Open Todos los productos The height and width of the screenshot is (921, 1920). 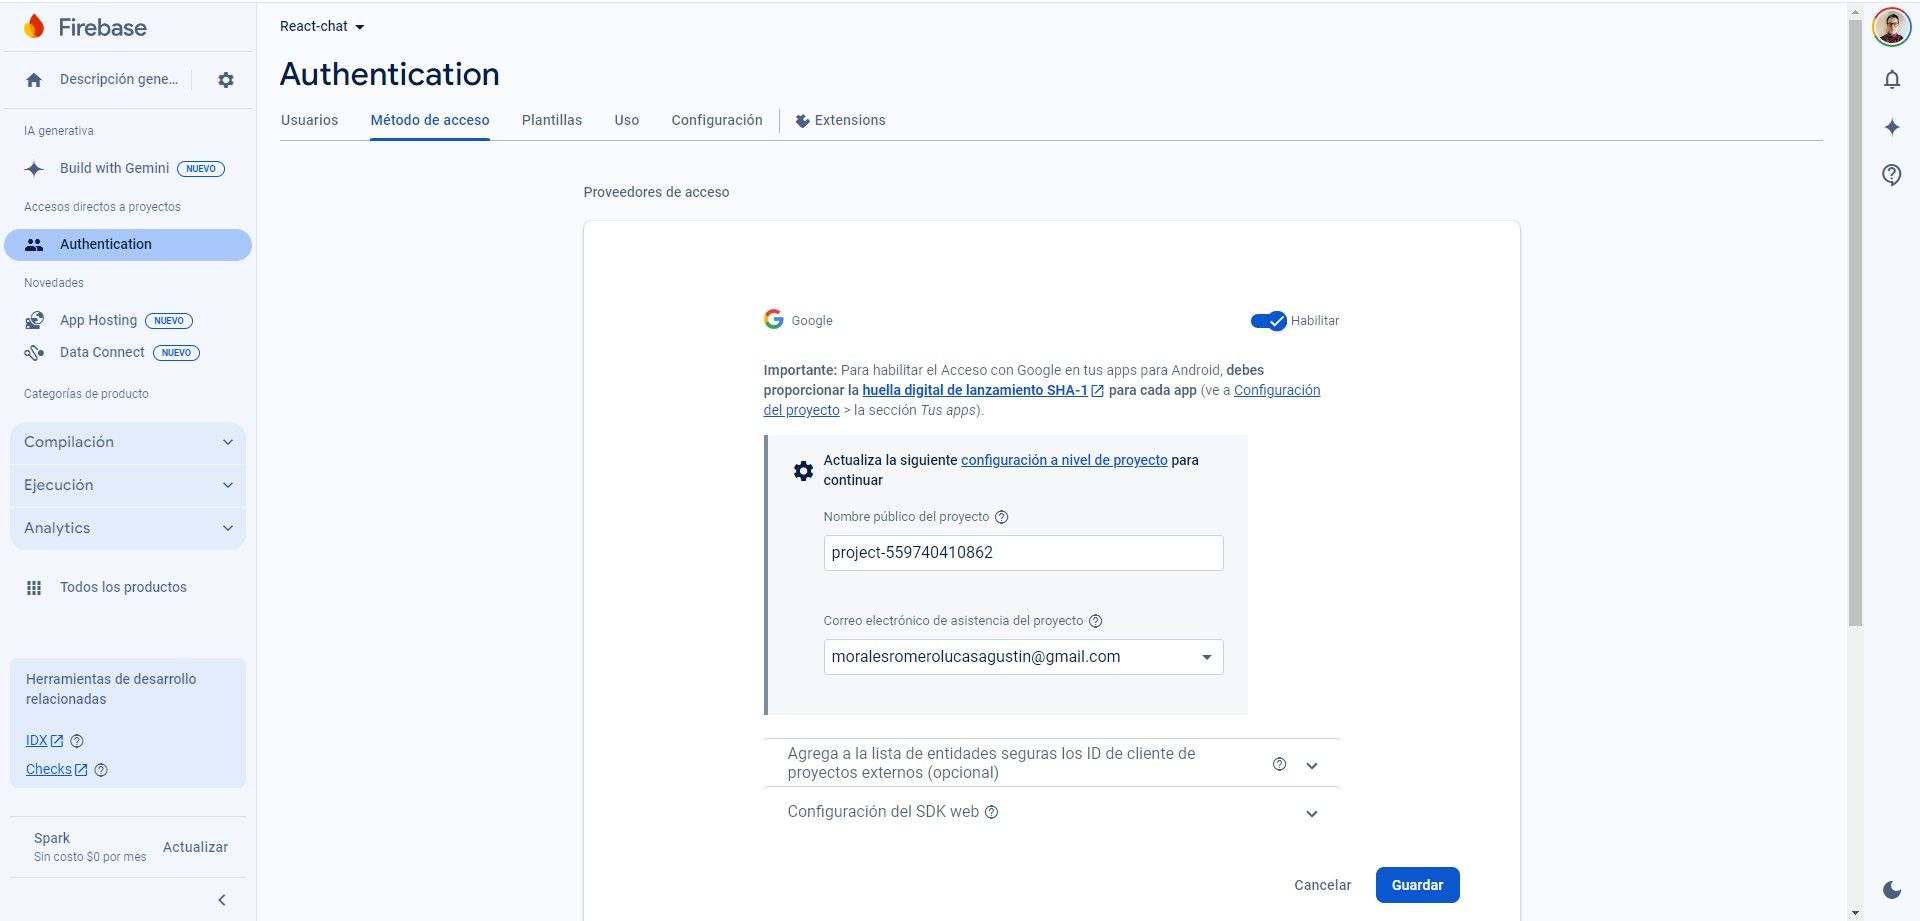[x=123, y=587]
